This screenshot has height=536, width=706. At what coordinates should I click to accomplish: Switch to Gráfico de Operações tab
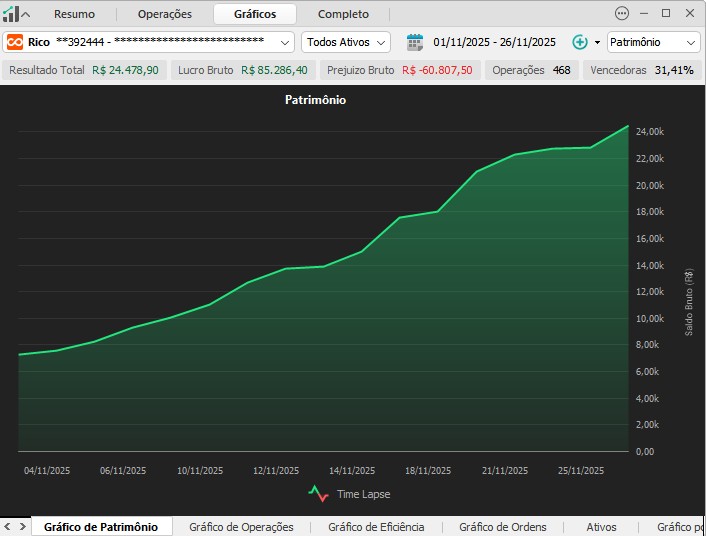(241, 527)
